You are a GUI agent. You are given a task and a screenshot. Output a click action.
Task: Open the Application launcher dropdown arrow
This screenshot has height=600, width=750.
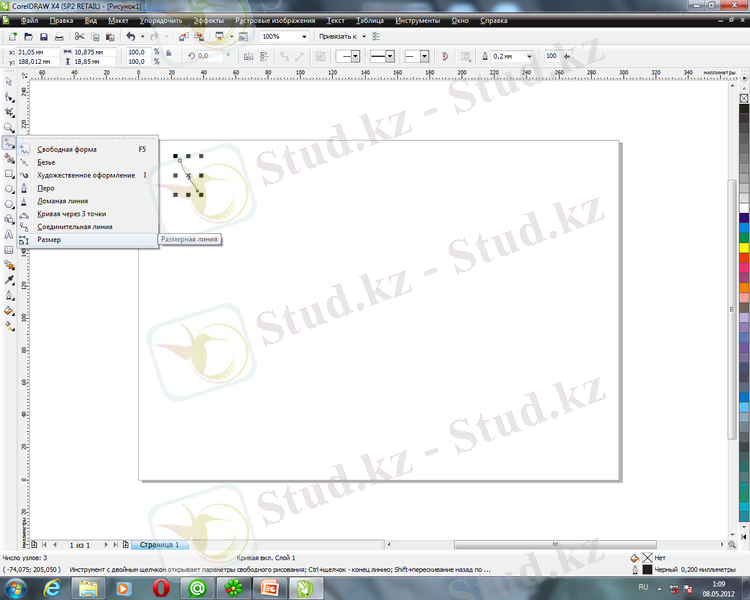(x=231, y=36)
